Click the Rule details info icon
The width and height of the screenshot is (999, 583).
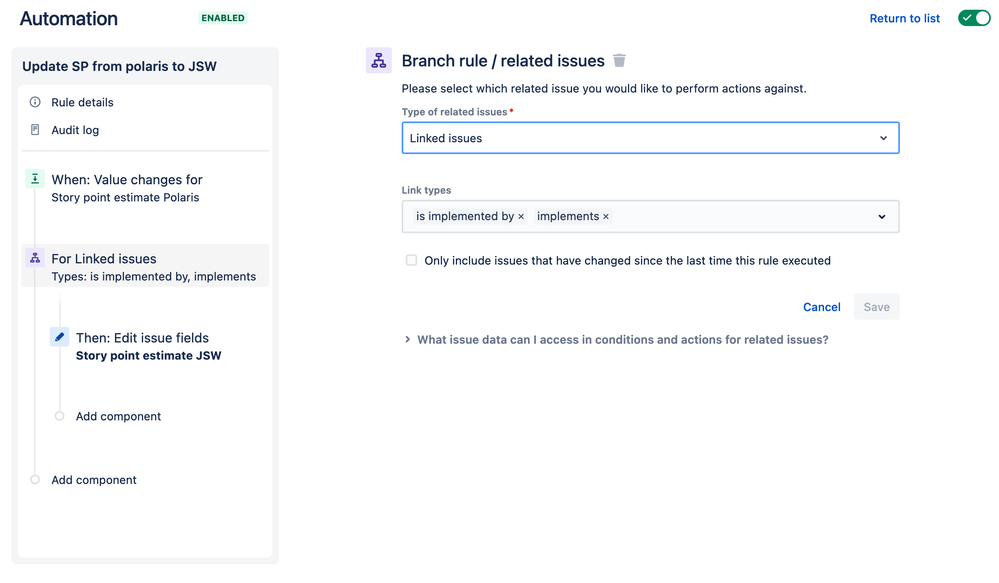pos(35,102)
